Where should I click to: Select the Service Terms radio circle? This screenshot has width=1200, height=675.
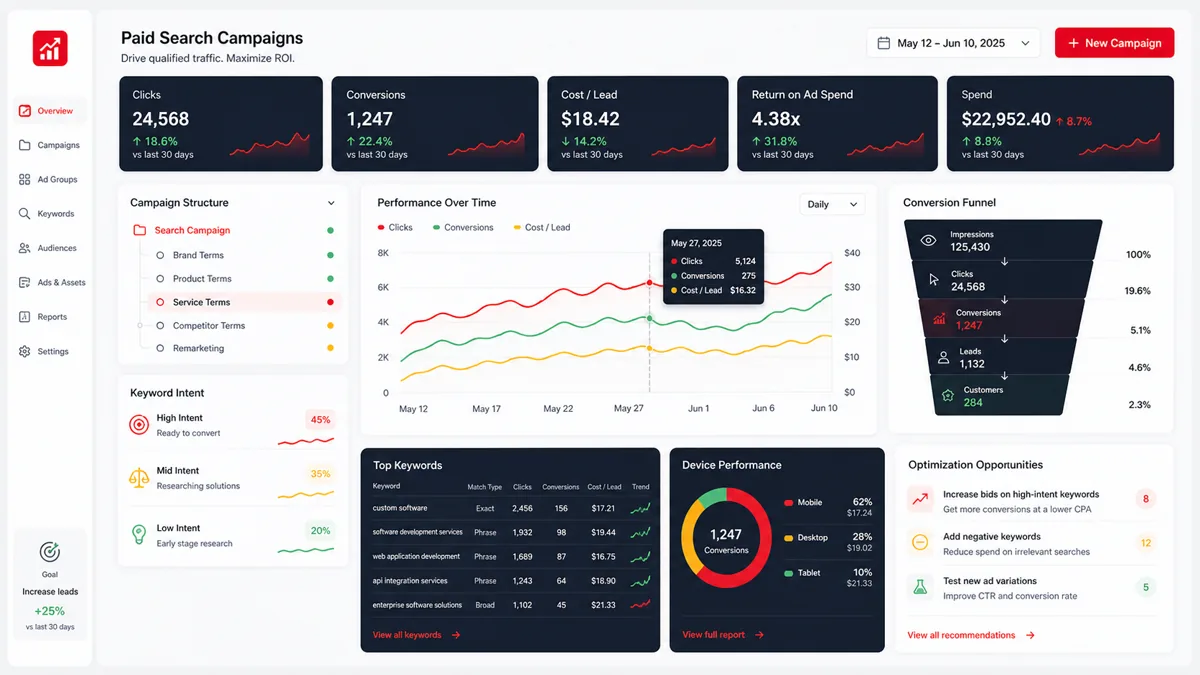[160, 302]
